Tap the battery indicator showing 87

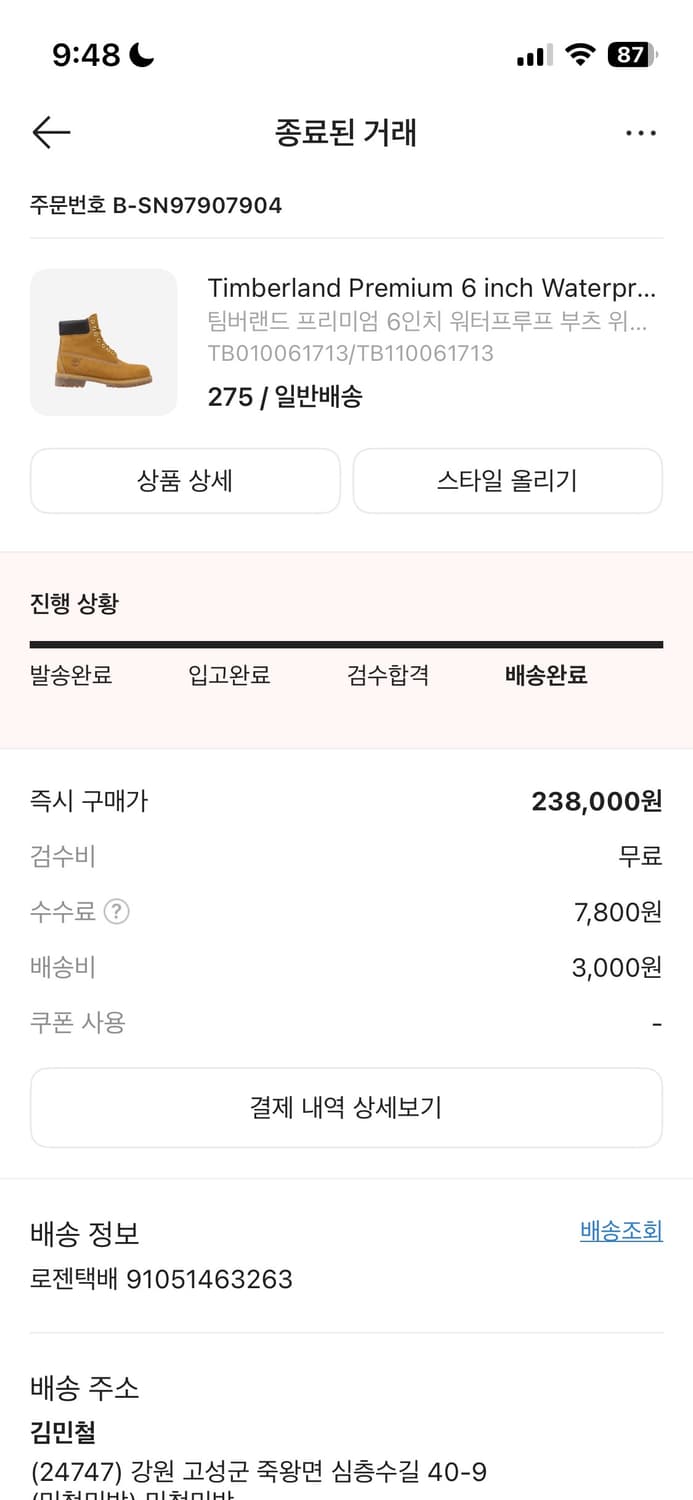point(626,56)
